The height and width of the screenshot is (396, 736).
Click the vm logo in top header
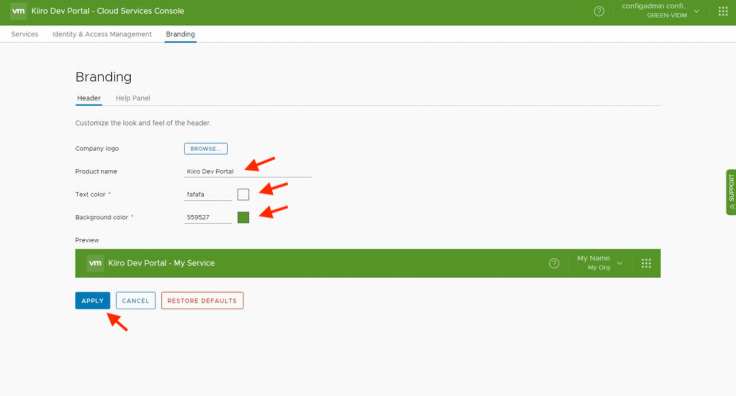[x=18, y=11]
